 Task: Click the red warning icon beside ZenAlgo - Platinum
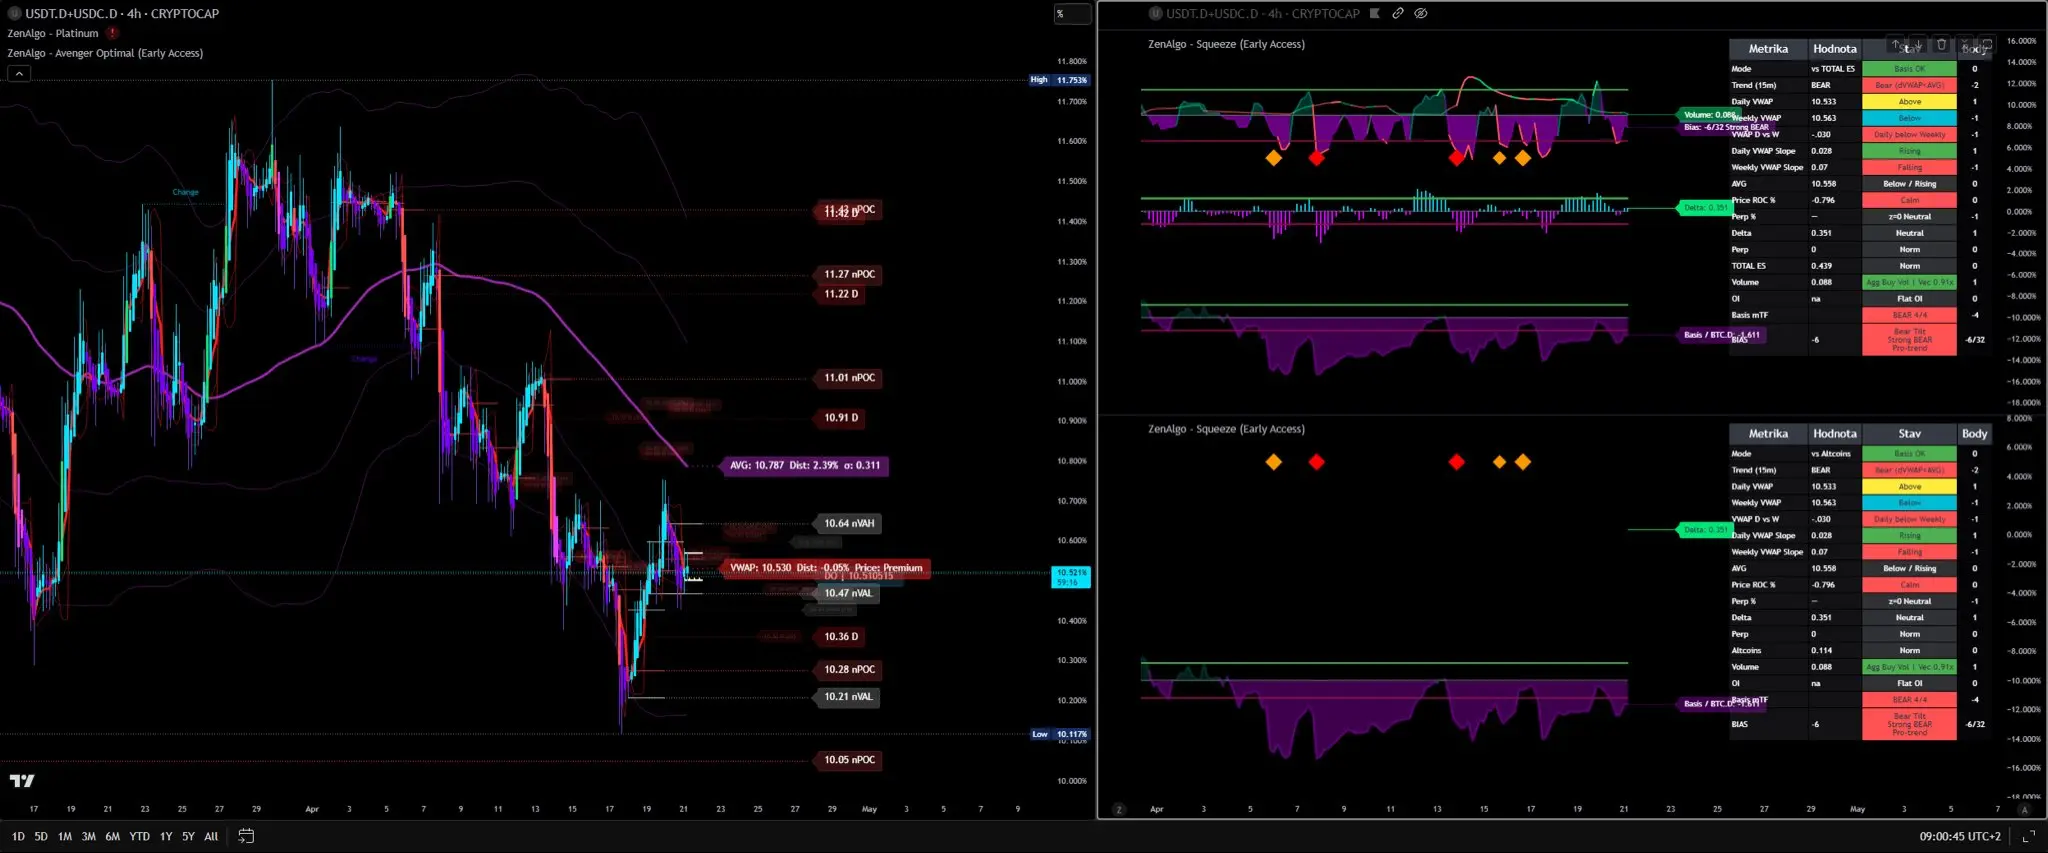(113, 33)
